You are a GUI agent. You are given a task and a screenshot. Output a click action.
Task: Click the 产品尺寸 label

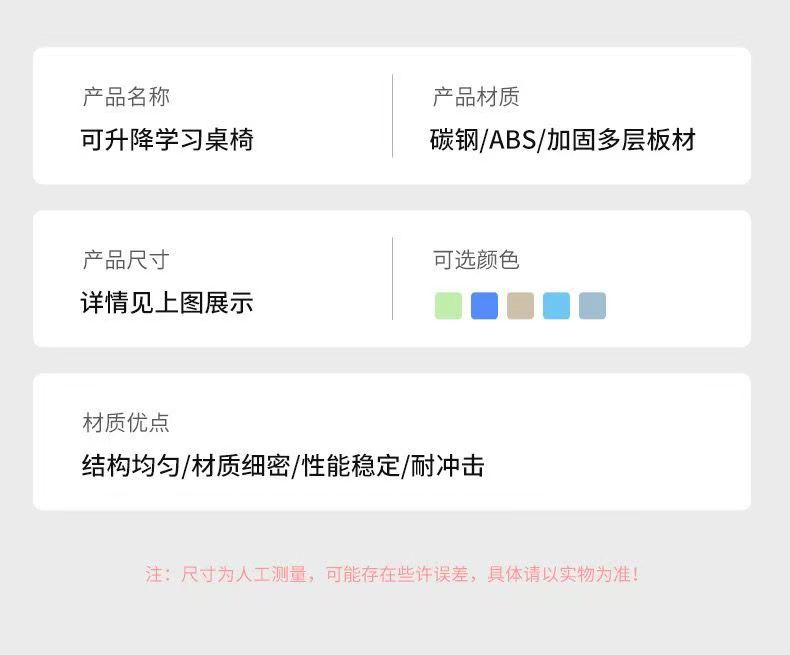pyautogui.click(x=126, y=260)
